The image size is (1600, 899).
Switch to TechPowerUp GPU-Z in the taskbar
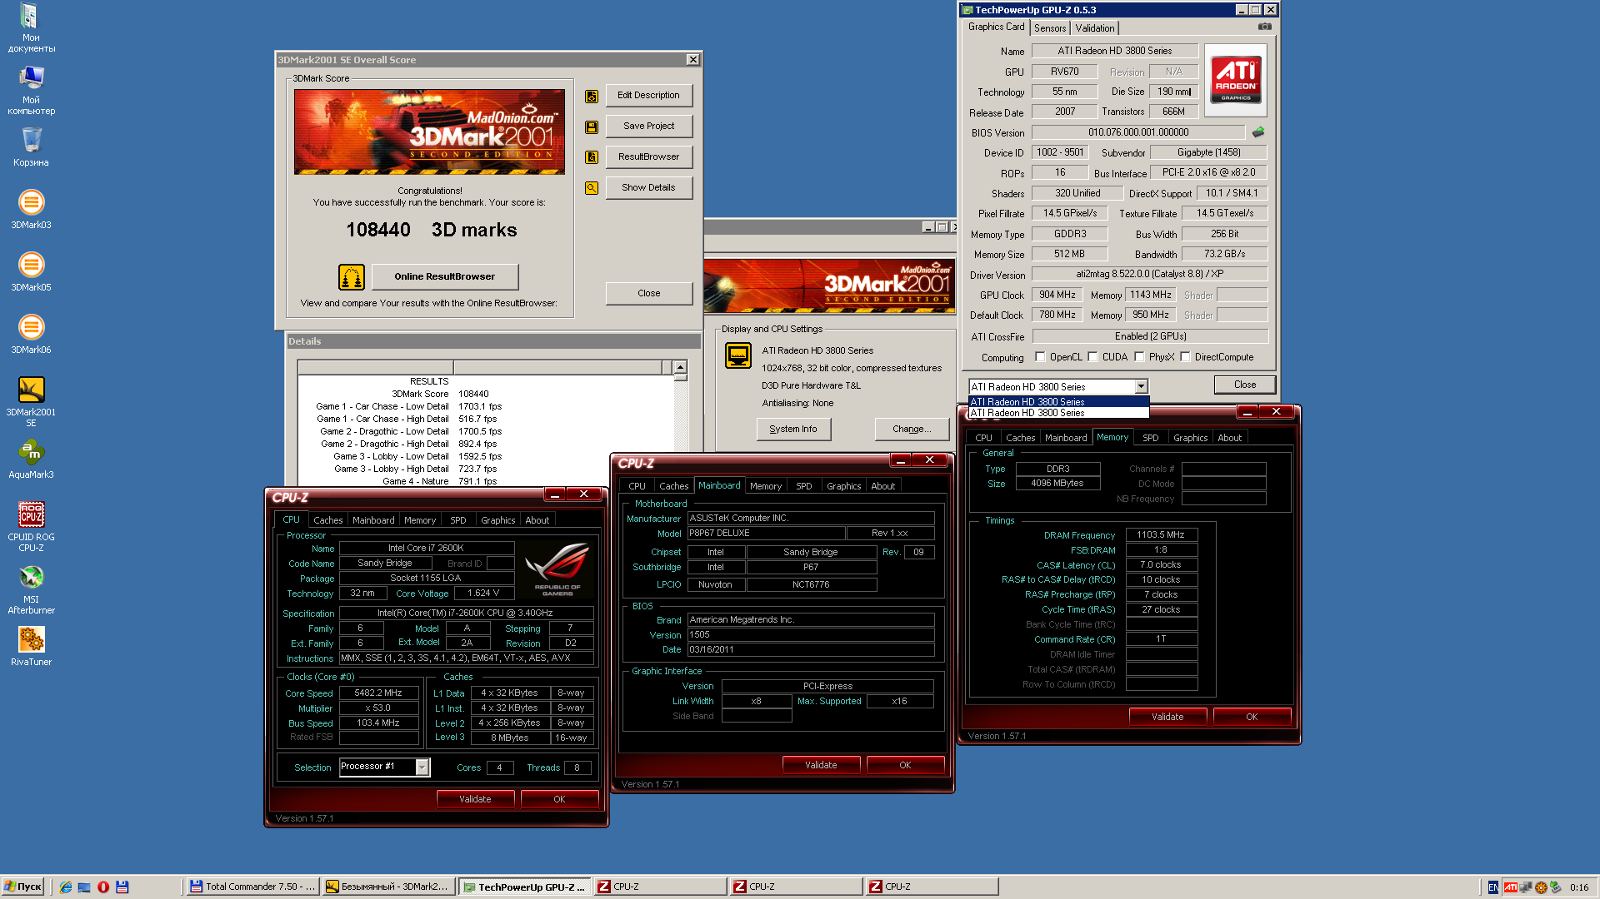click(x=524, y=887)
